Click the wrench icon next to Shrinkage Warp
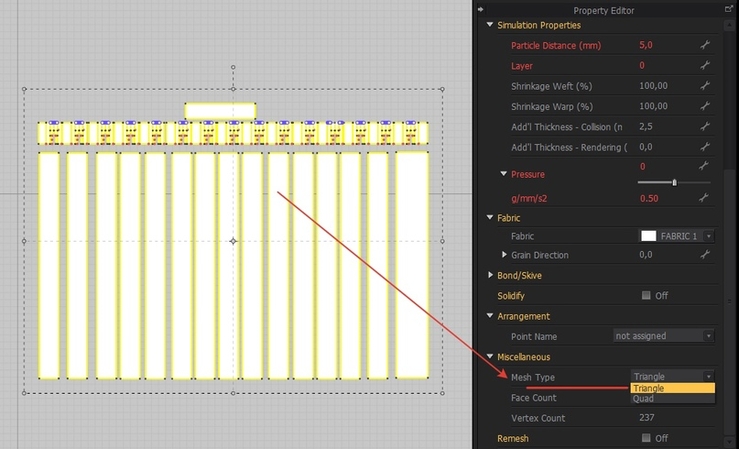The height and width of the screenshot is (449, 739). pyautogui.click(x=705, y=106)
